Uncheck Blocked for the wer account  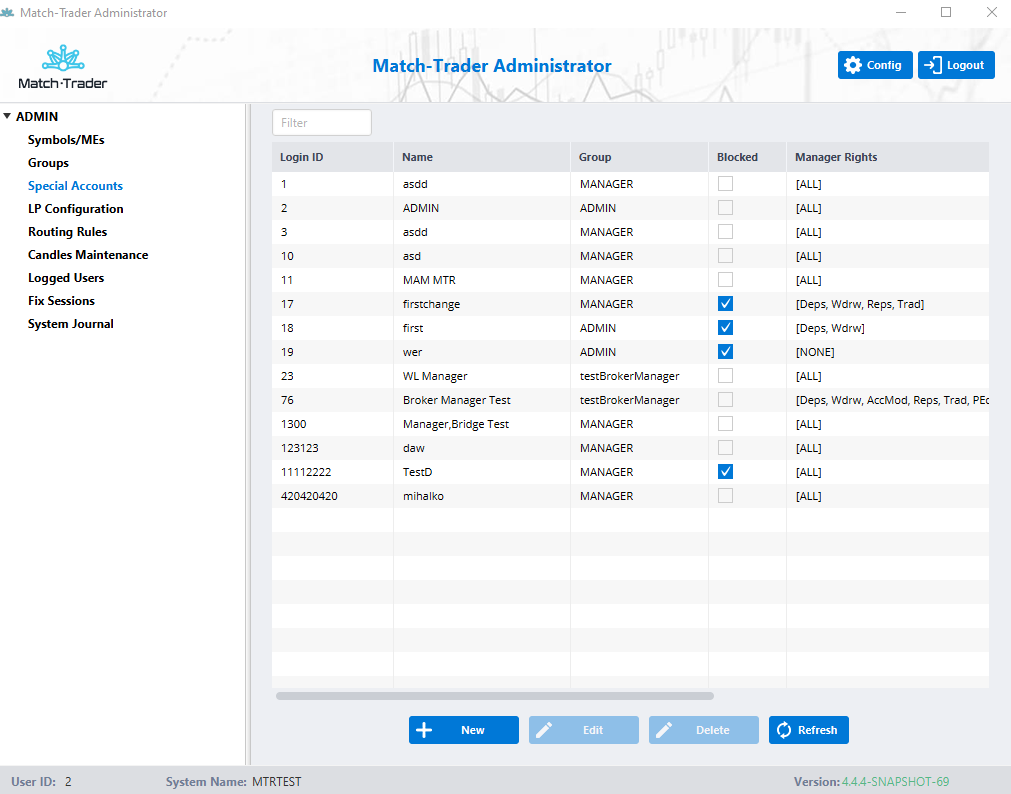coord(725,352)
